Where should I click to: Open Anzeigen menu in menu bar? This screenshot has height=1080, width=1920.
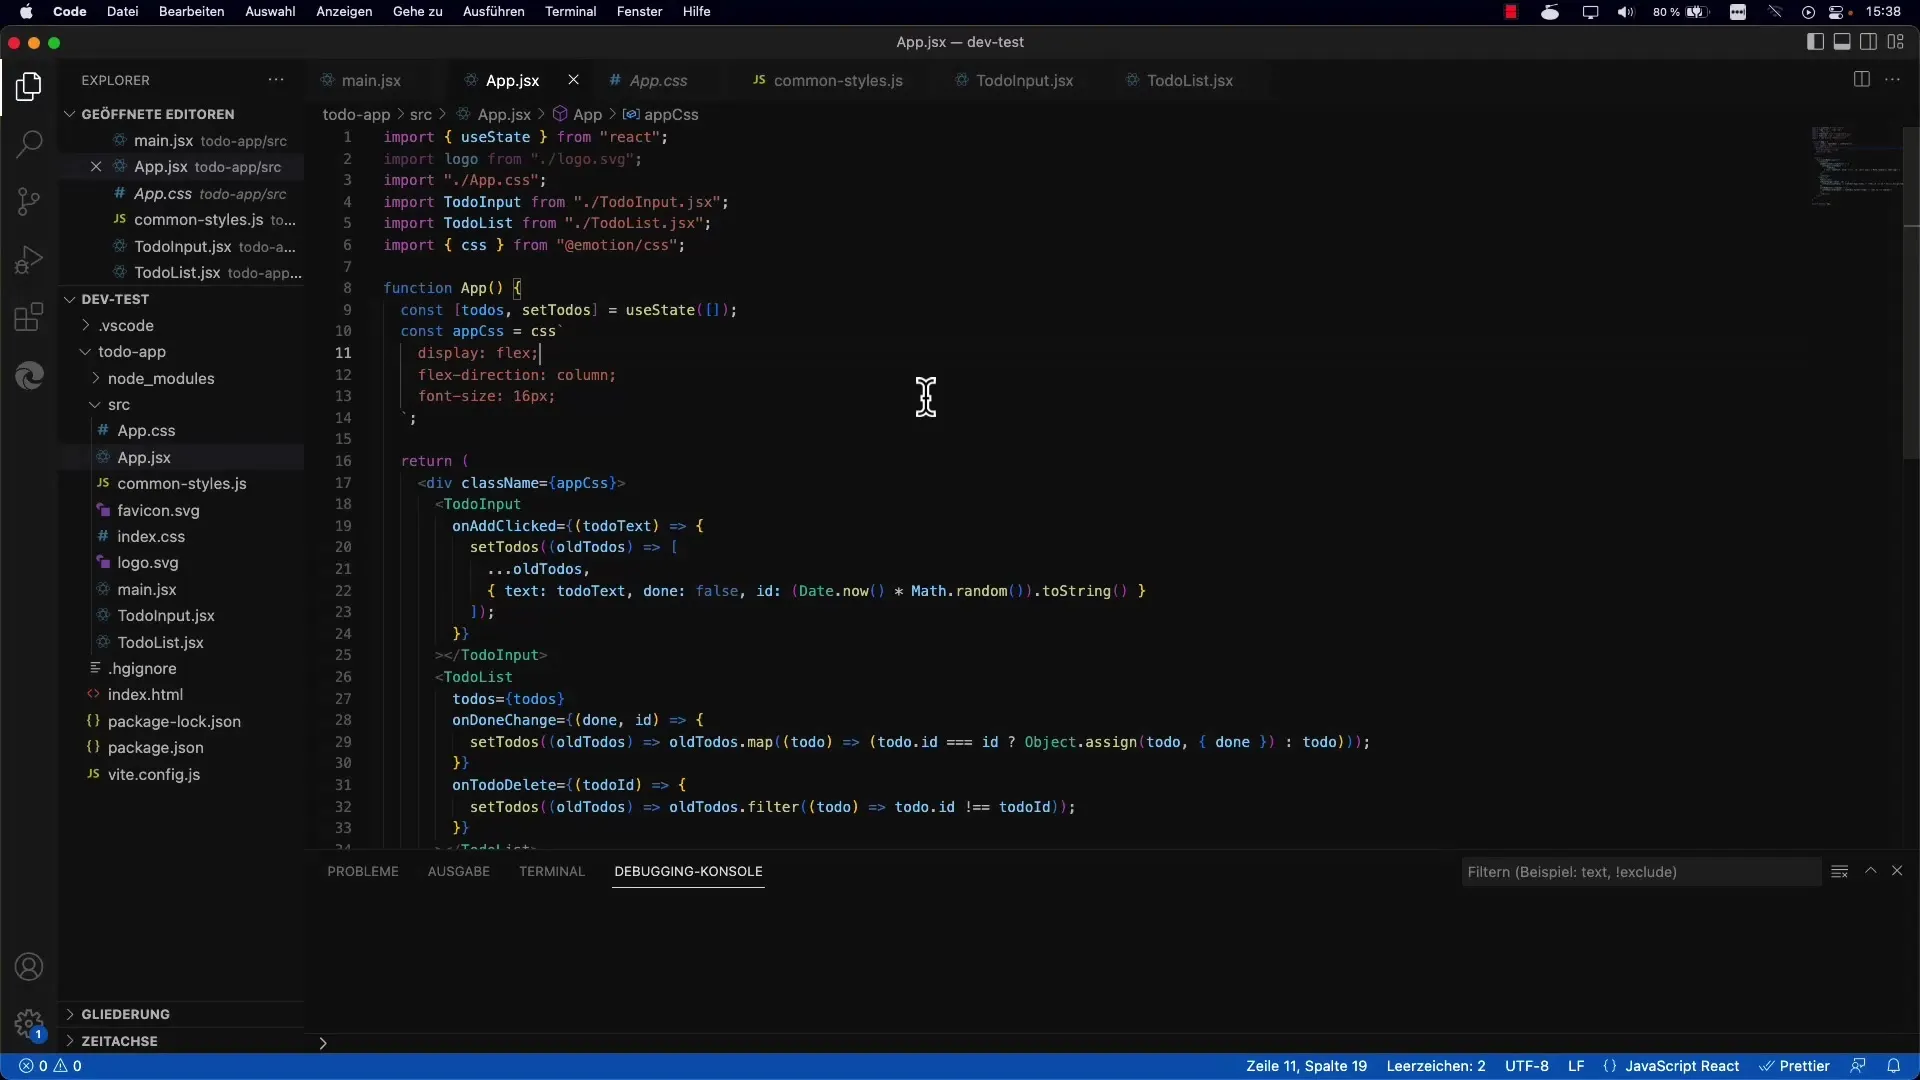344,12
